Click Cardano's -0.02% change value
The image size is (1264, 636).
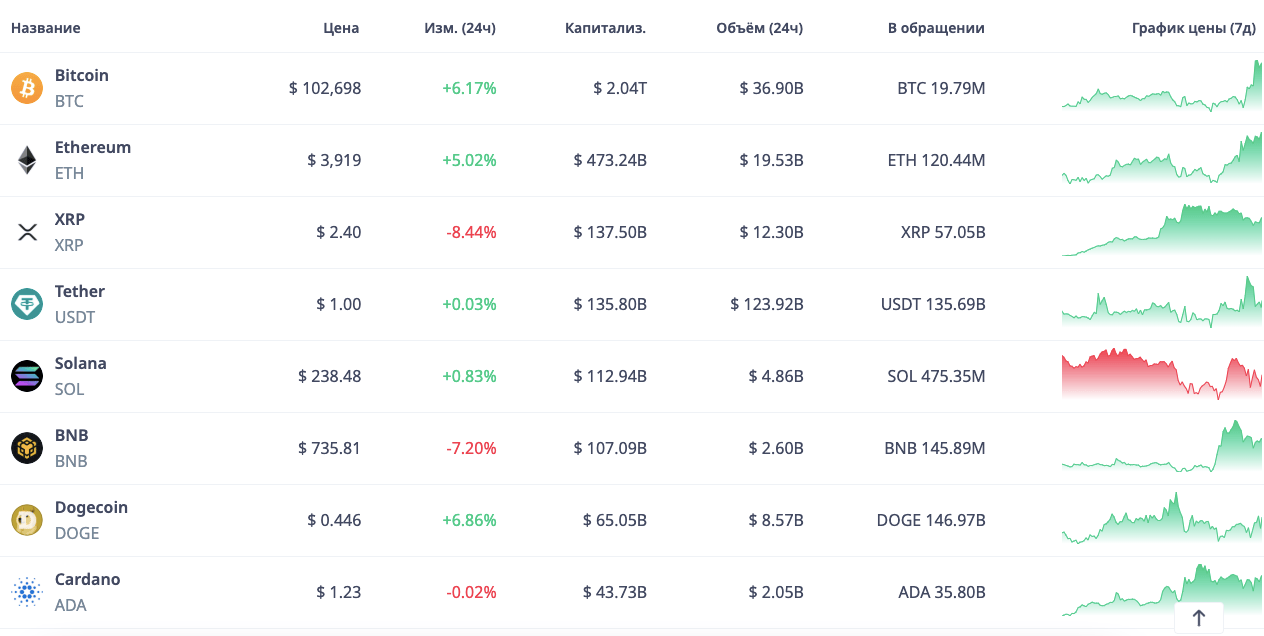[471, 592]
